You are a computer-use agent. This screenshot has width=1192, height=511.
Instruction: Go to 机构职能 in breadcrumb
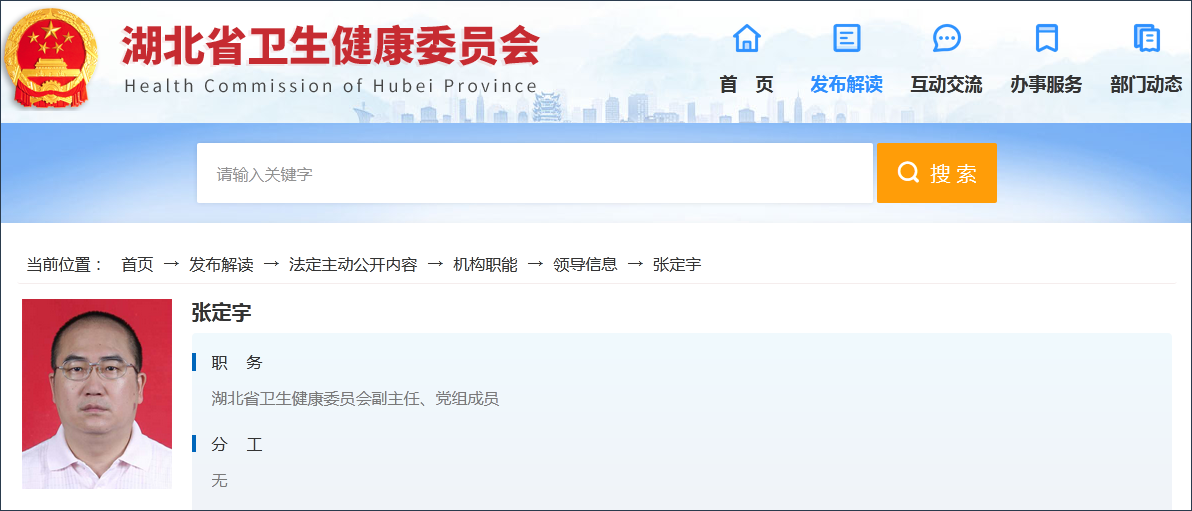[x=485, y=265]
